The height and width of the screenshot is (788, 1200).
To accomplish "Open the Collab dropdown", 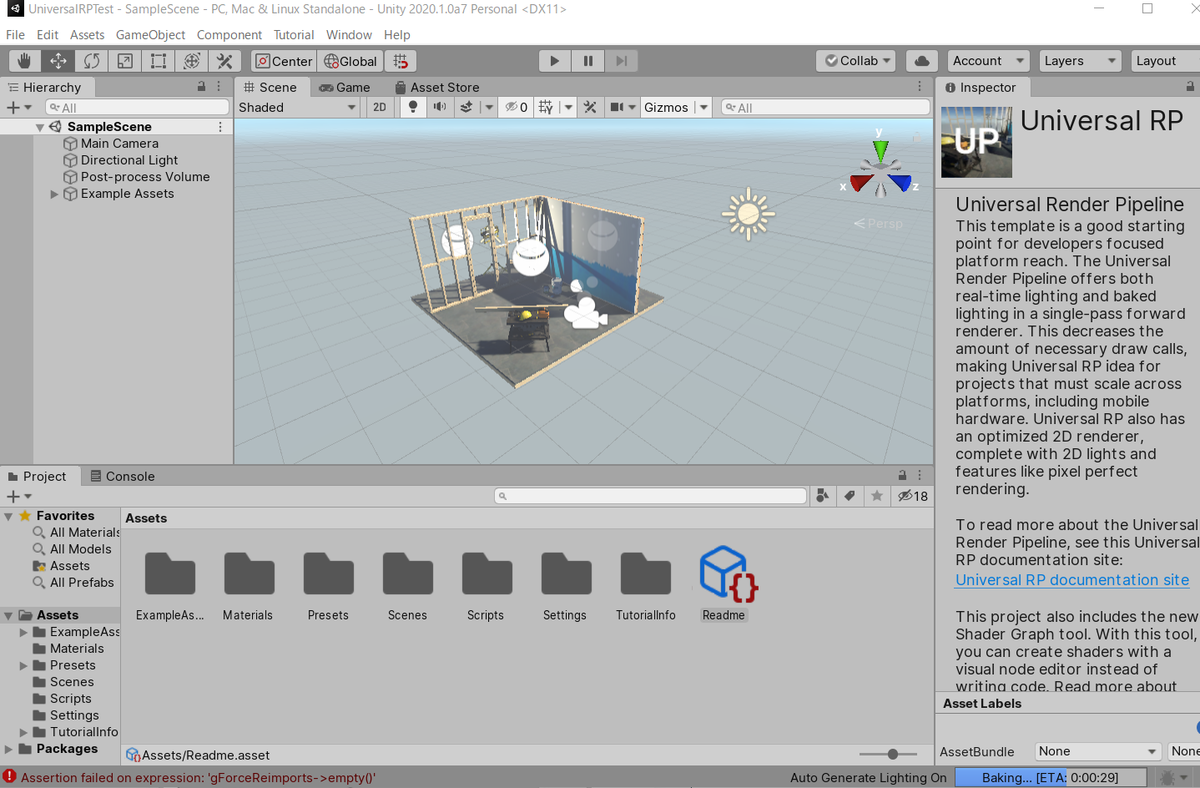I will click(x=858, y=61).
